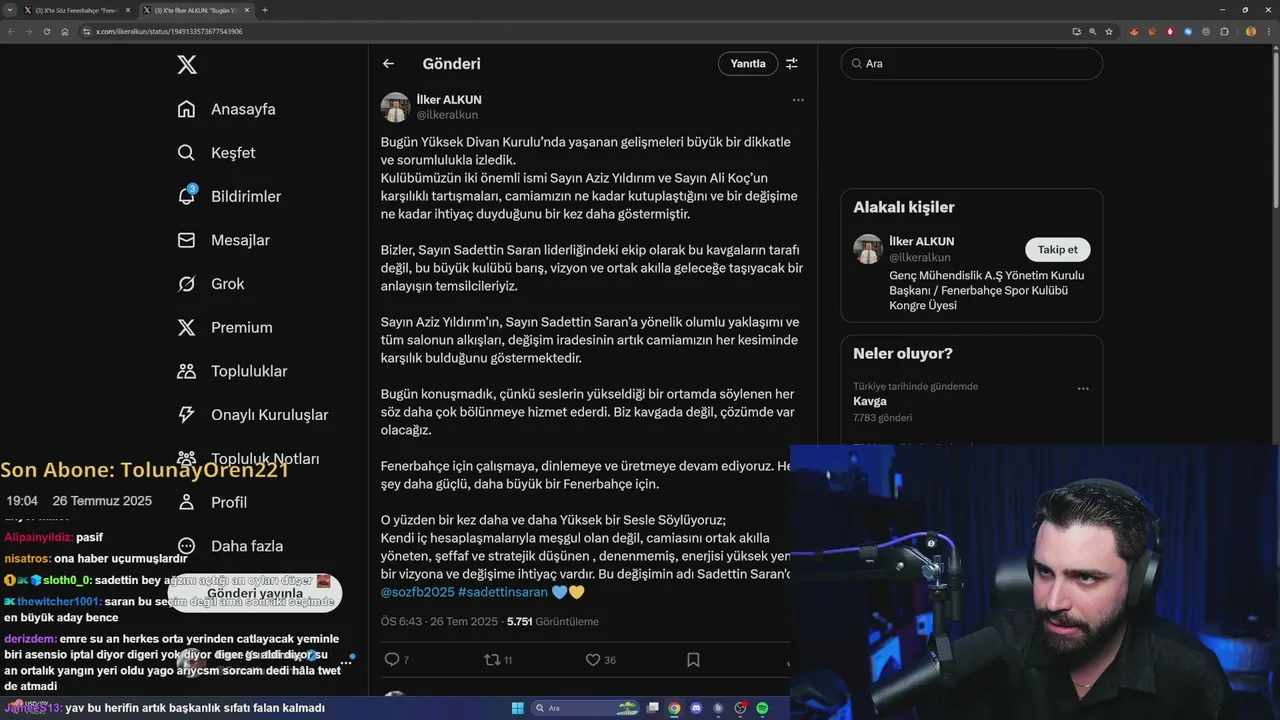Click the X logo in the sidebar
The height and width of the screenshot is (720, 1280).
187,65
